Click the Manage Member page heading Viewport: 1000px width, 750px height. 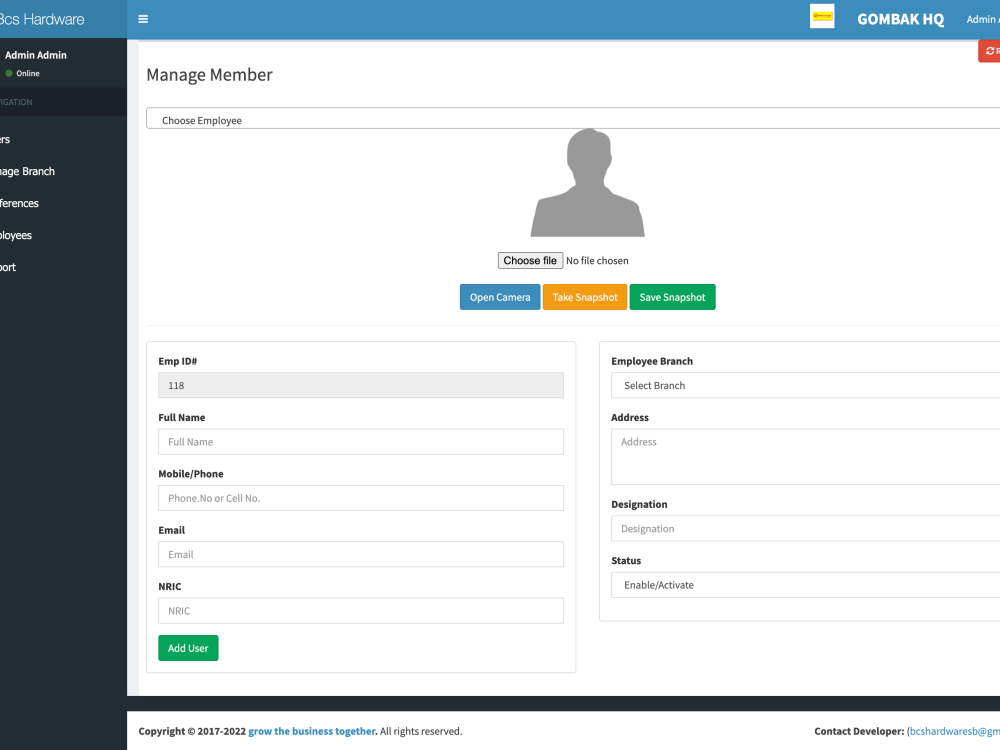[209, 75]
